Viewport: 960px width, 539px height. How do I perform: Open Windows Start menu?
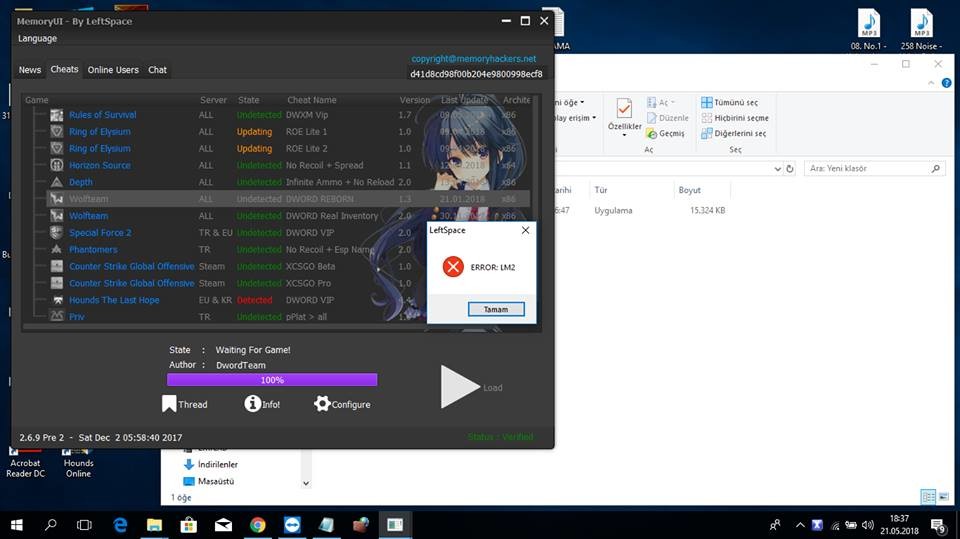pyautogui.click(x=17, y=525)
